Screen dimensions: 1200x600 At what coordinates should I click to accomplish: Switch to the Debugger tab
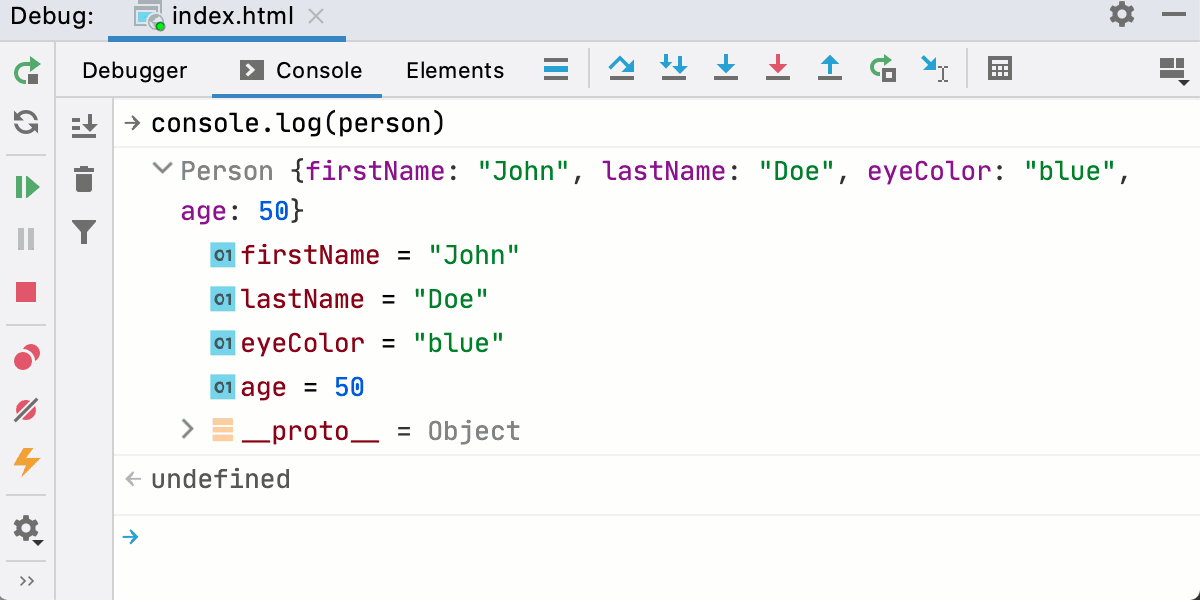(135, 70)
